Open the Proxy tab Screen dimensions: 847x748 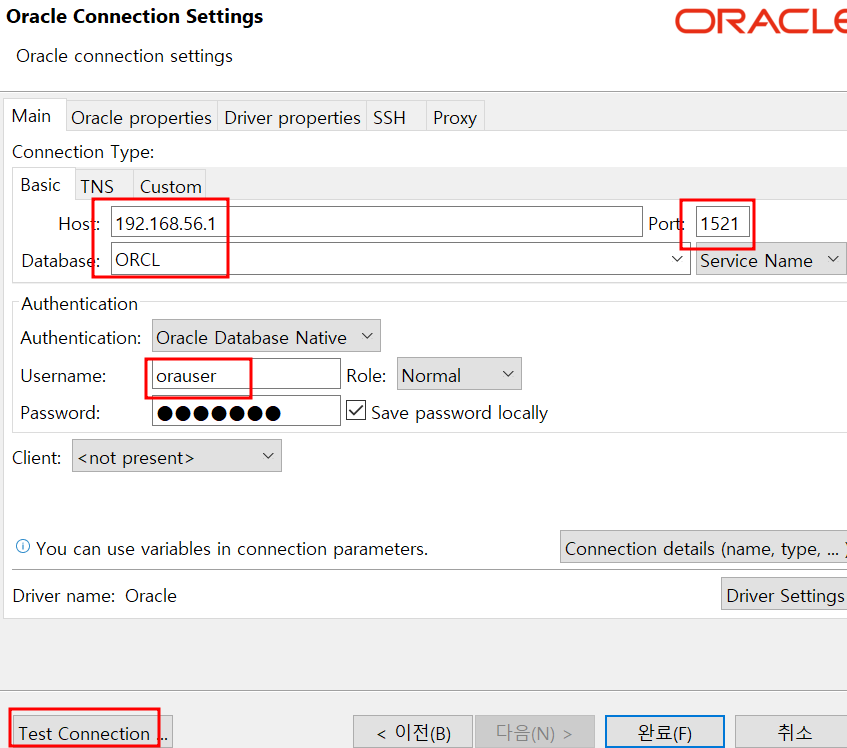pyautogui.click(x=455, y=117)
